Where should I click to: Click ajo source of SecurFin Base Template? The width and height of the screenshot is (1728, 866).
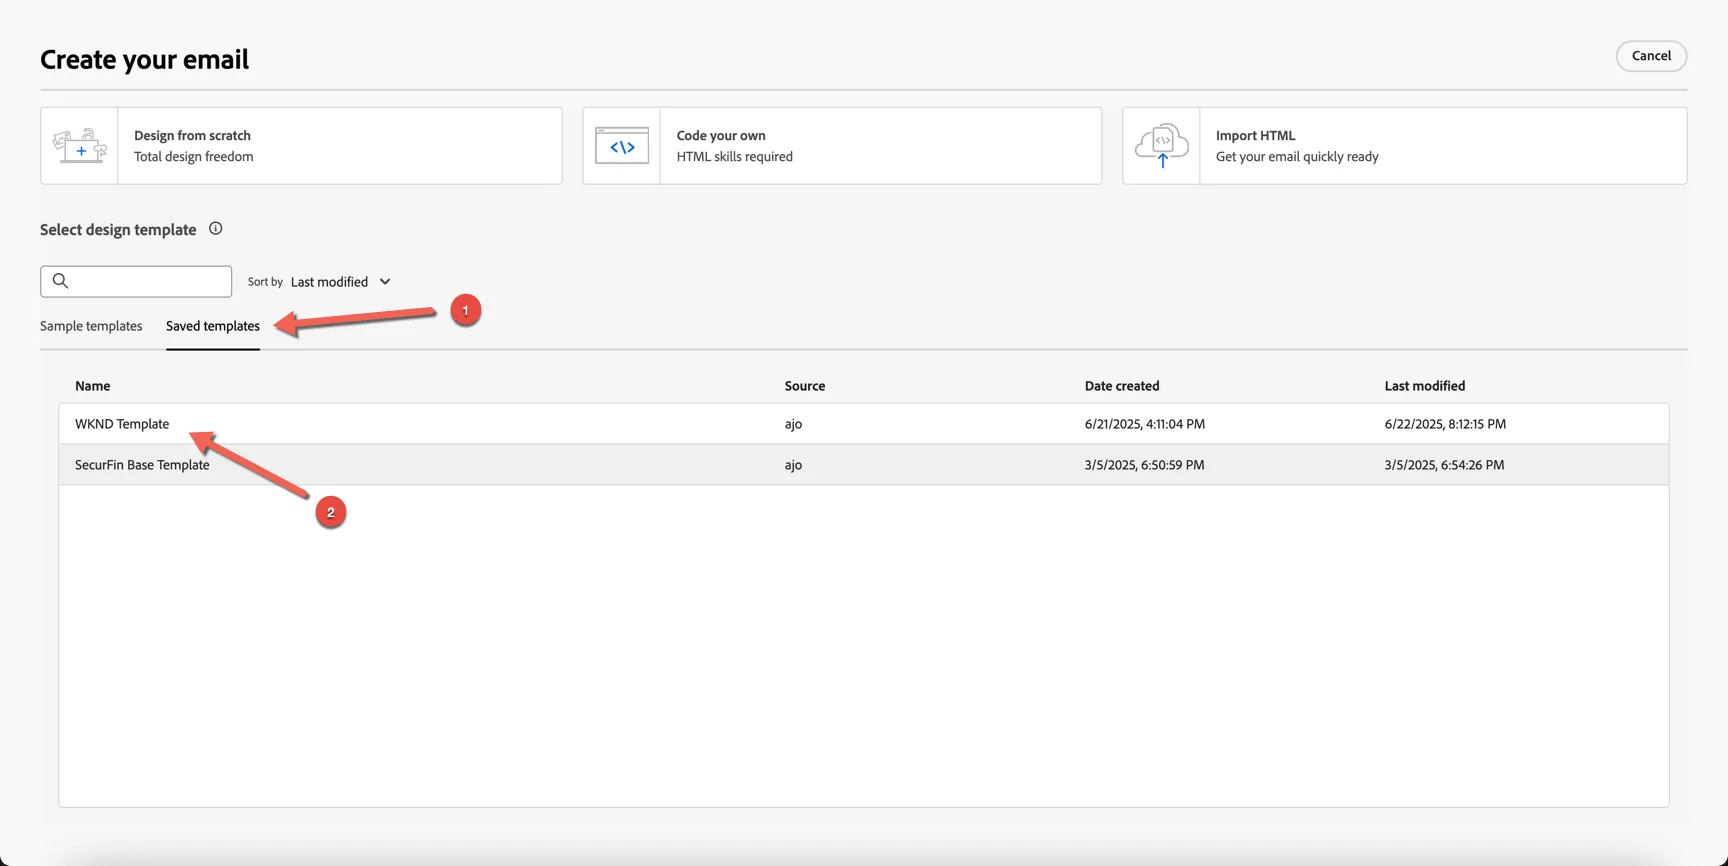coord(793,465)
